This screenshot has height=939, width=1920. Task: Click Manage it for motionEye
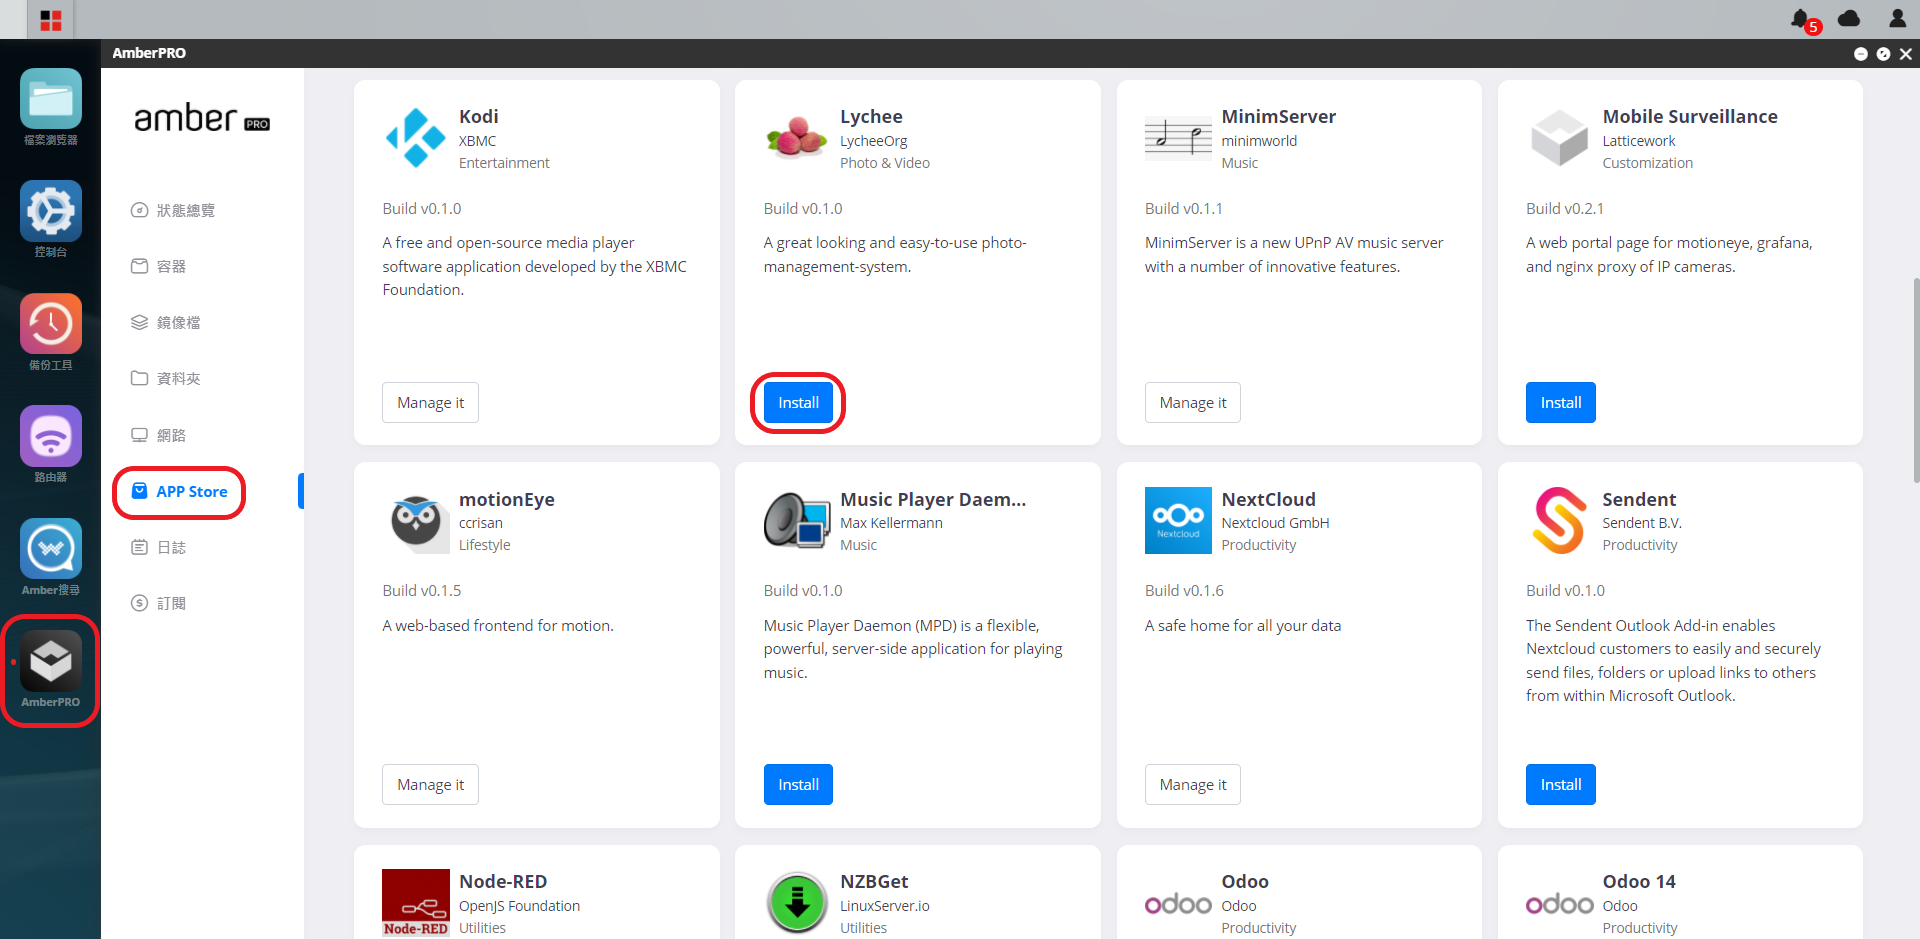point(430,784)
